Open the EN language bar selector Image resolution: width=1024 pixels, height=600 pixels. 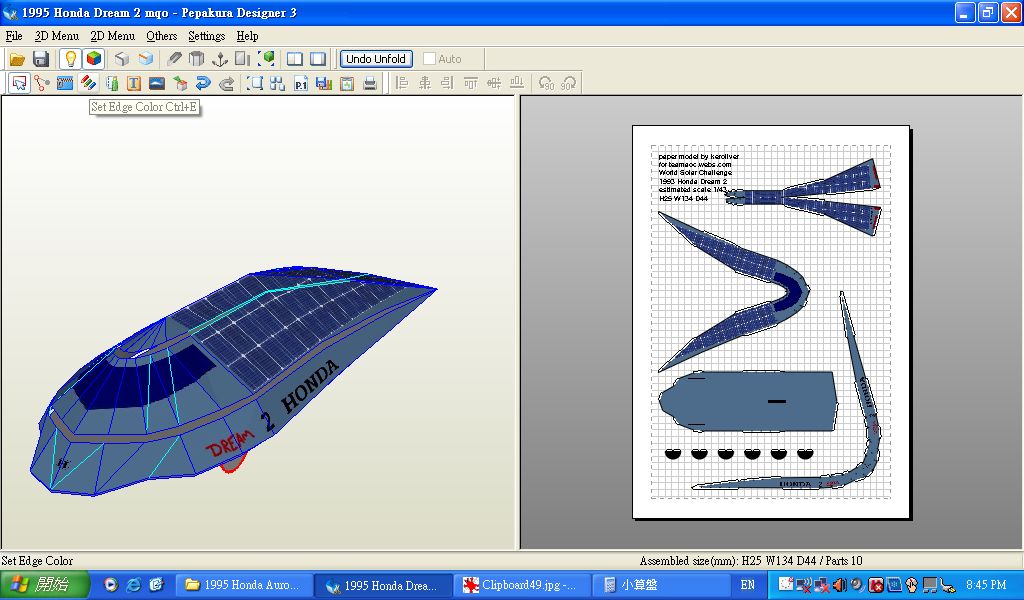point(748,585)
